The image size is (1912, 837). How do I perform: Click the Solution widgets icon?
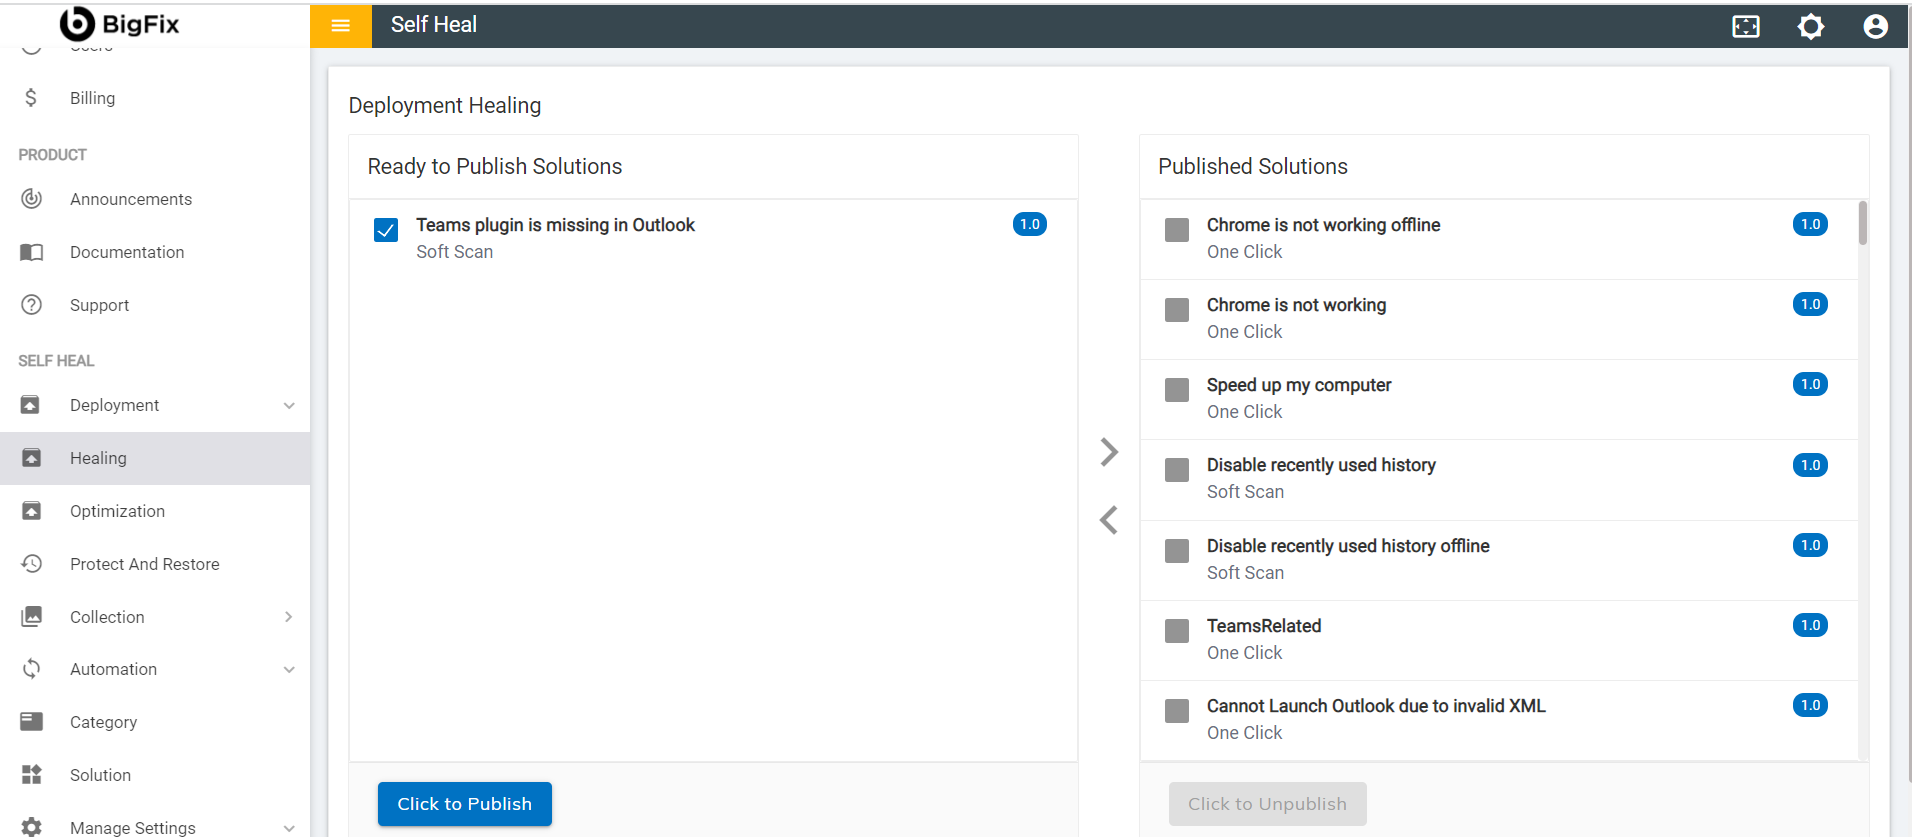coord(32,774)
